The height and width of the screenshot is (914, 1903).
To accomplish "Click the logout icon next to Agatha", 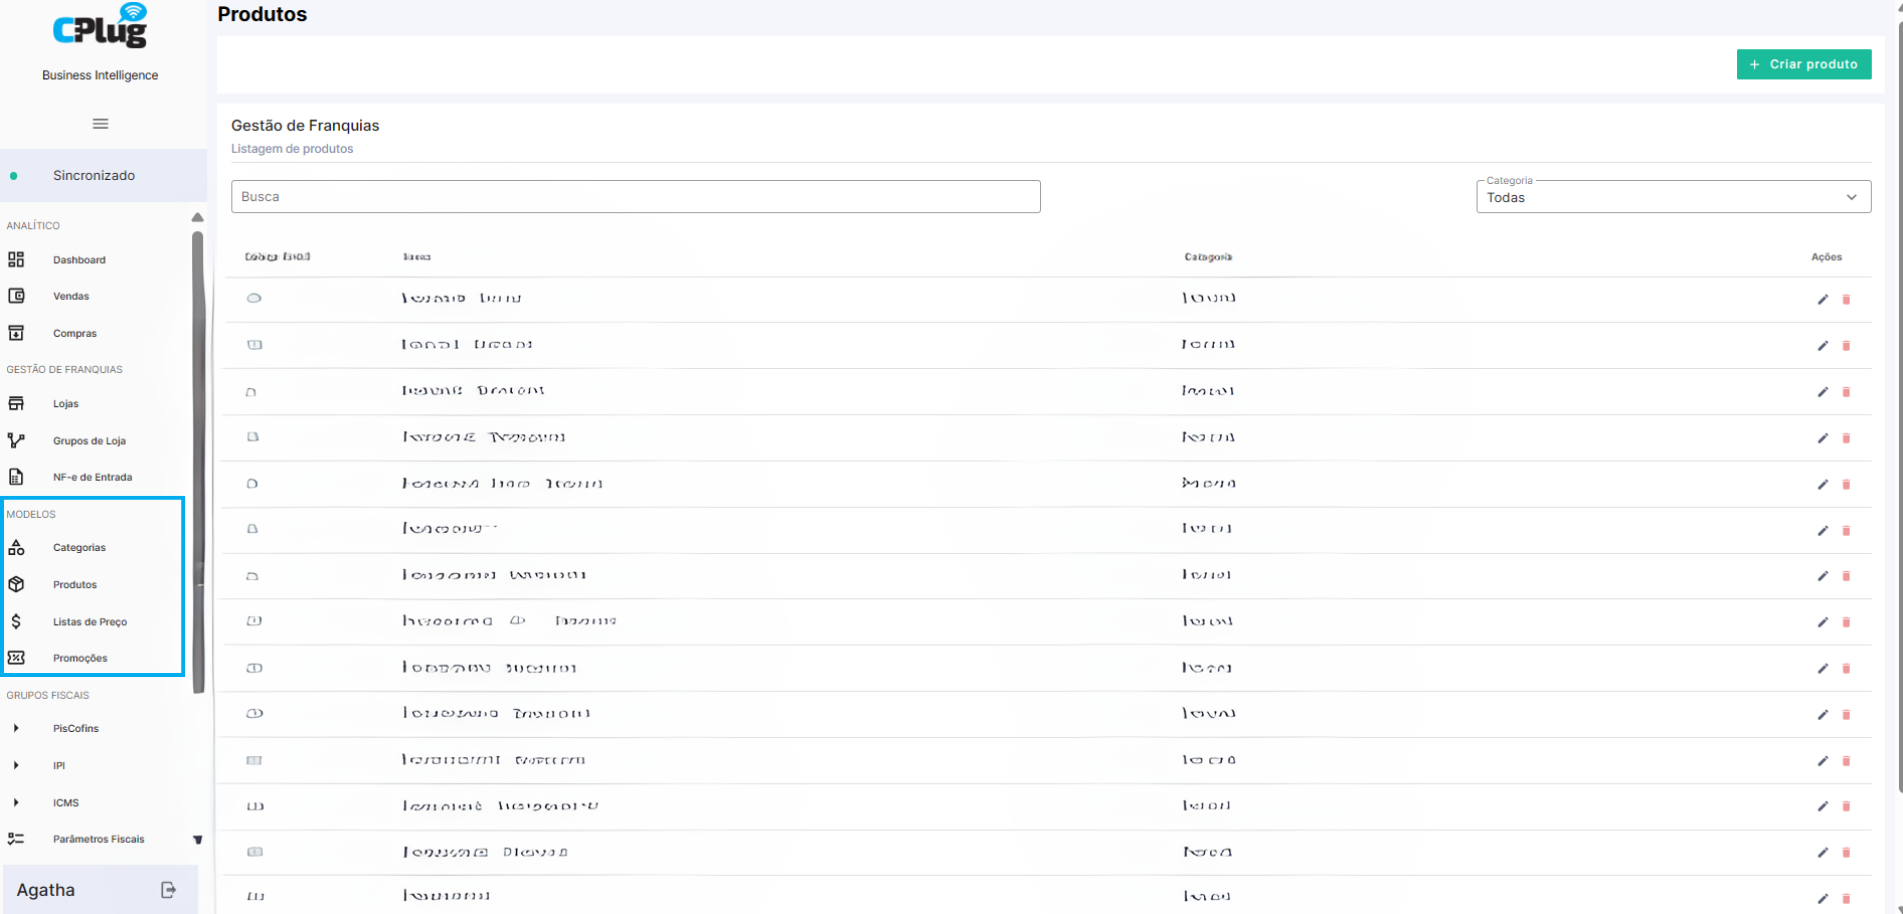I will [x=168, y=890].
